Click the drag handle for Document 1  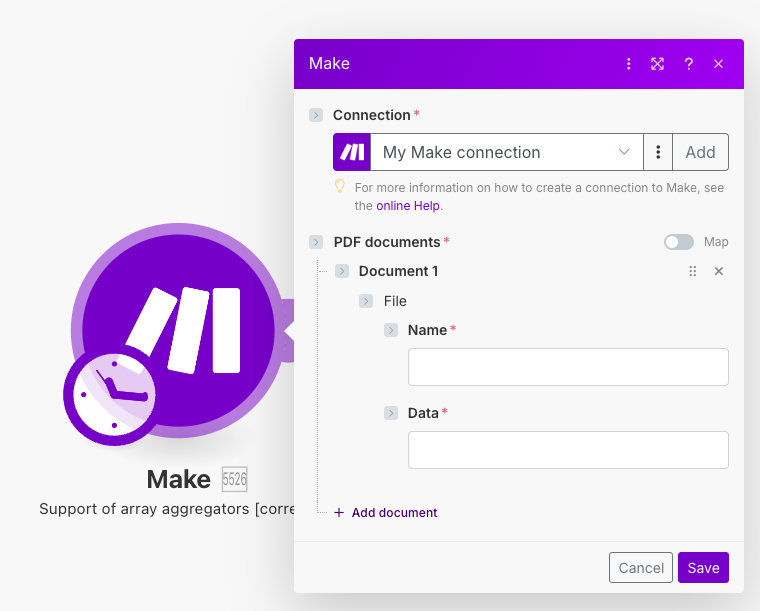click(692, 271)
